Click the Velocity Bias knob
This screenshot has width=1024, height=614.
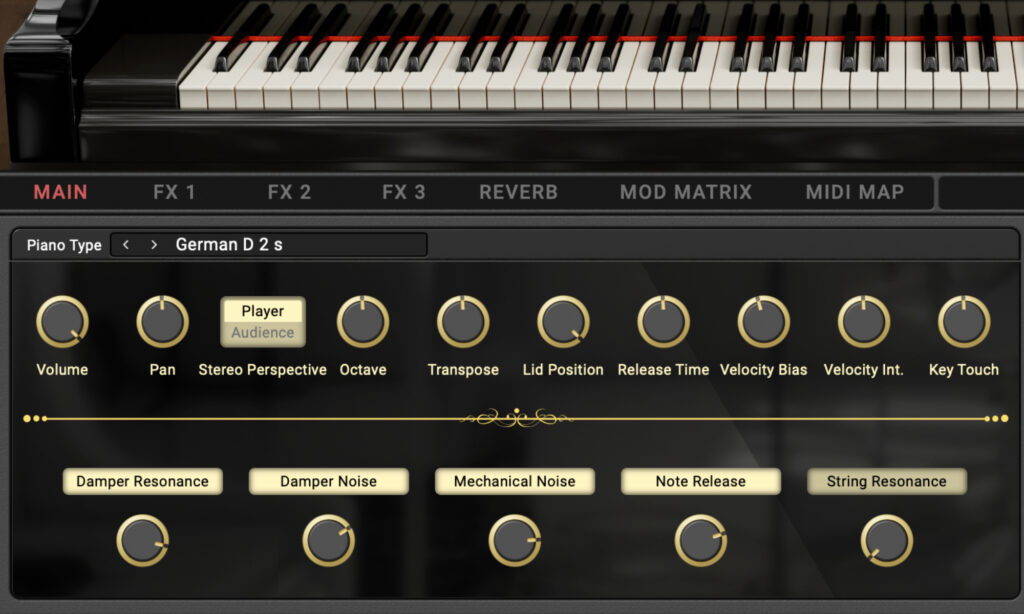(x=763, y=320)
